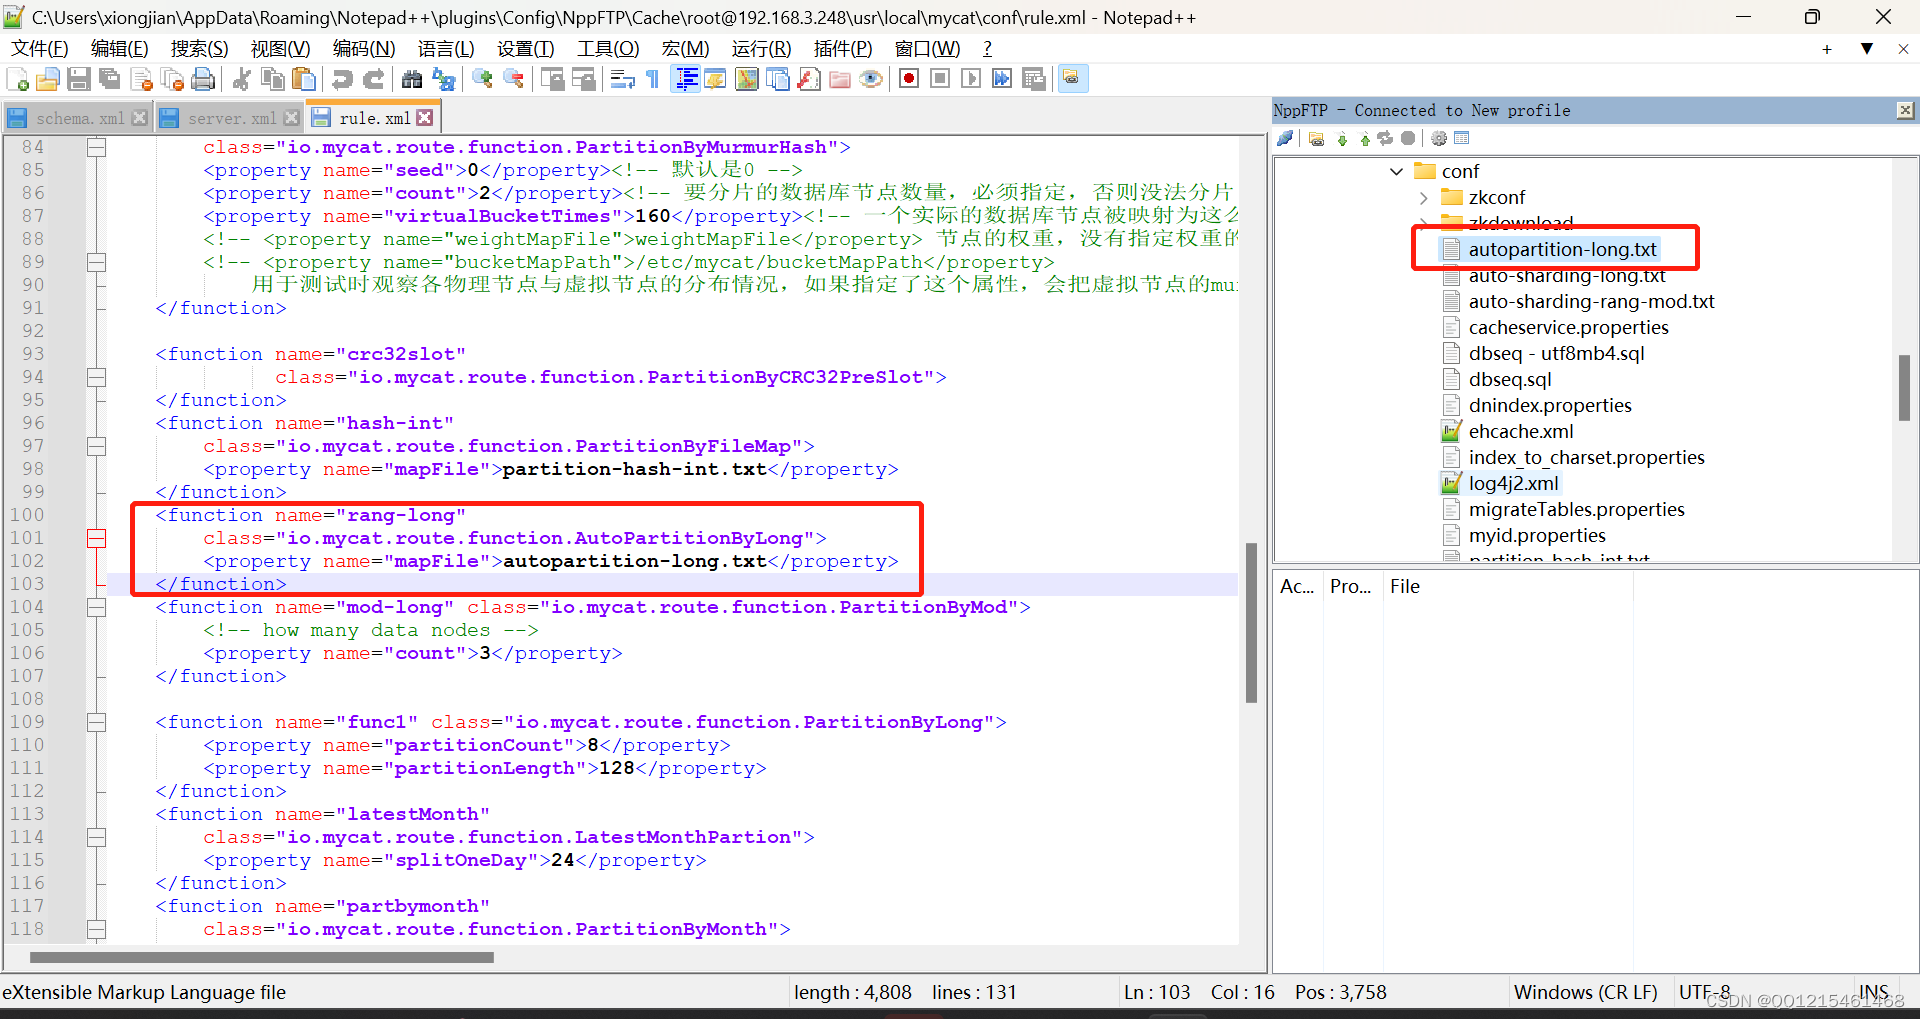Collapse fold marker on line 94
The width and height of the screenshot is (1920, 1019).
96,378
